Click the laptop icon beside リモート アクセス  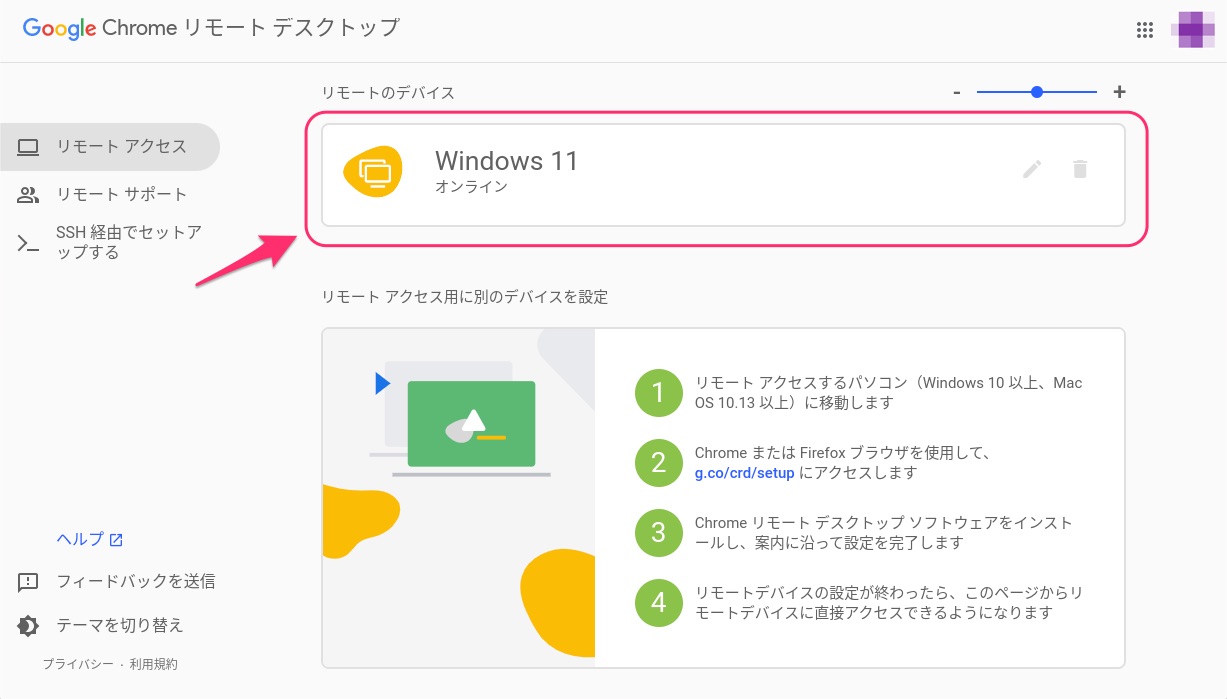28,147
